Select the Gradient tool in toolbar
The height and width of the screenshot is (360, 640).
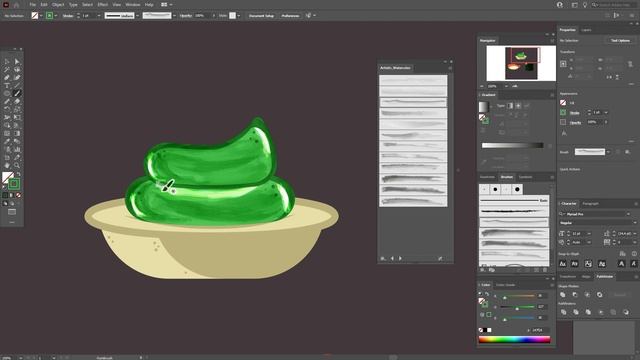coord(17,133)
